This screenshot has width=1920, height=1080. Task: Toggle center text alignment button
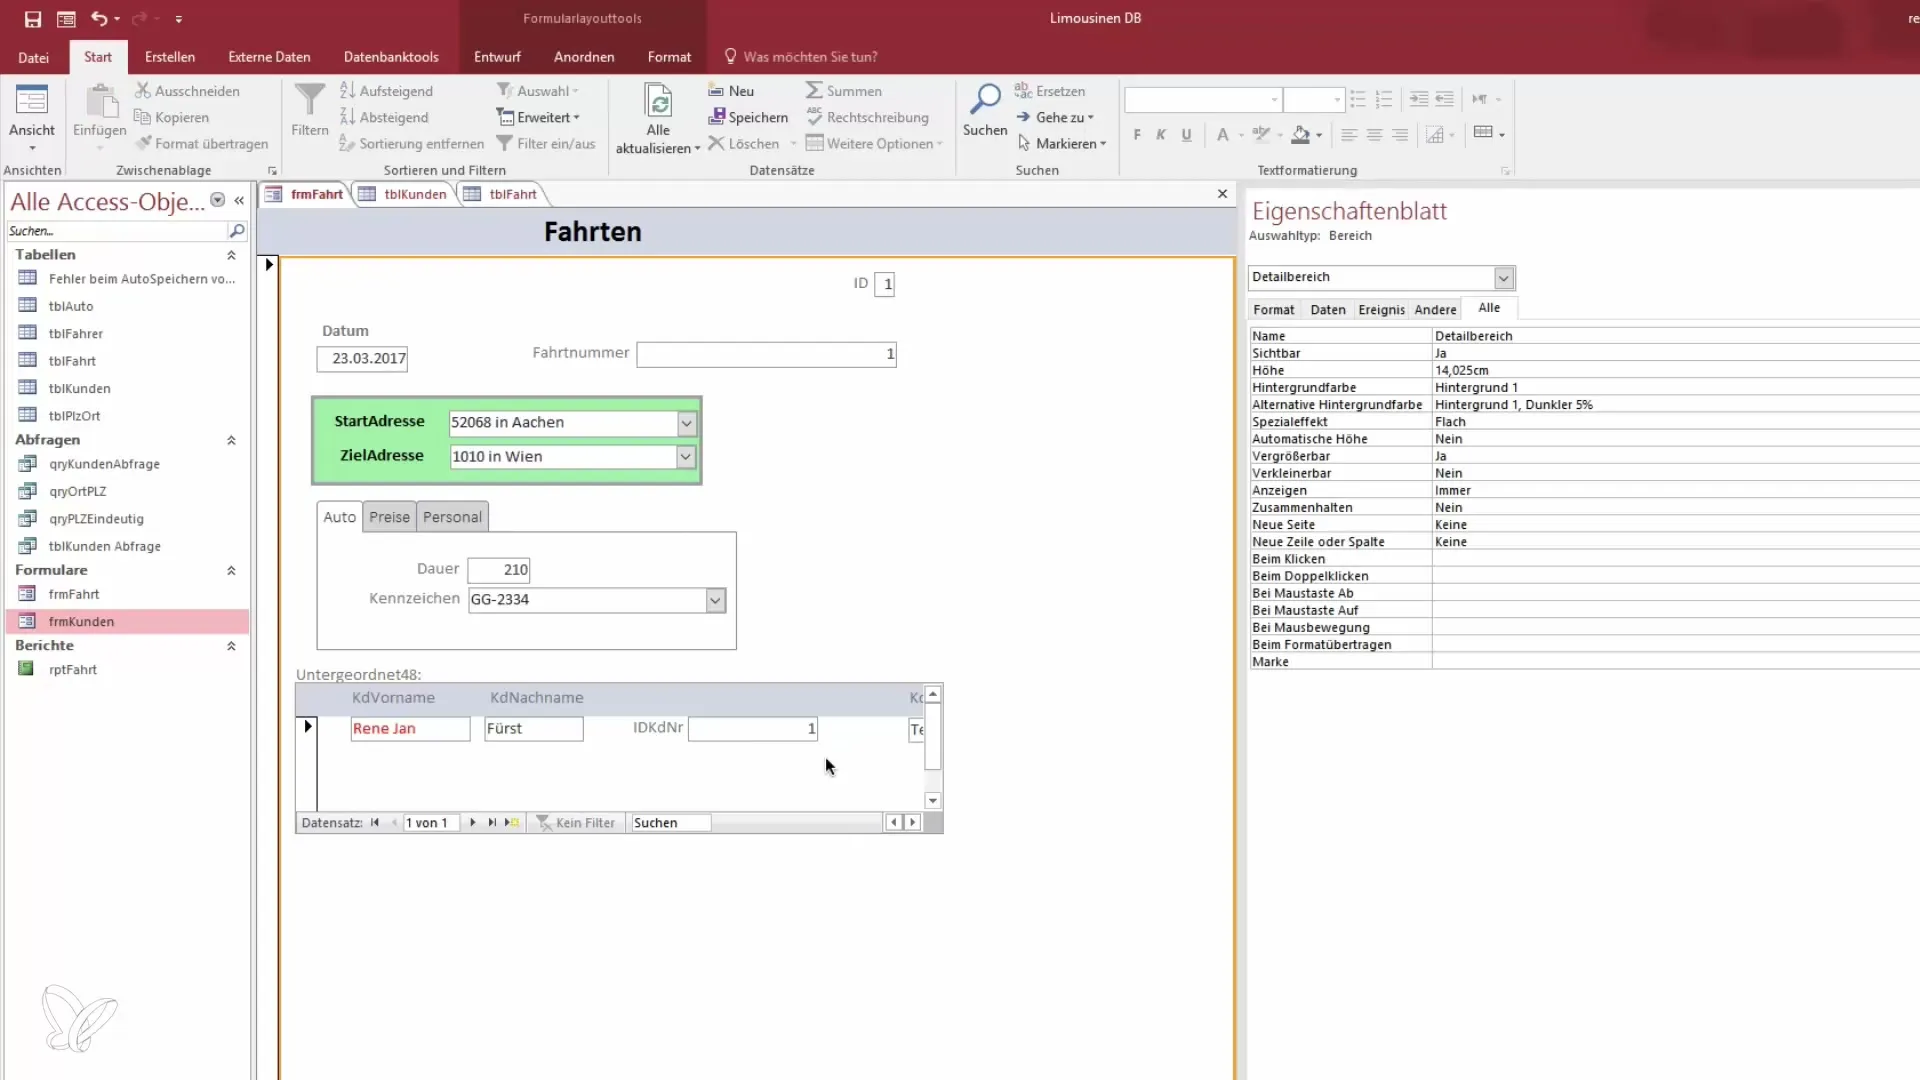click(x=1374, y=135)
